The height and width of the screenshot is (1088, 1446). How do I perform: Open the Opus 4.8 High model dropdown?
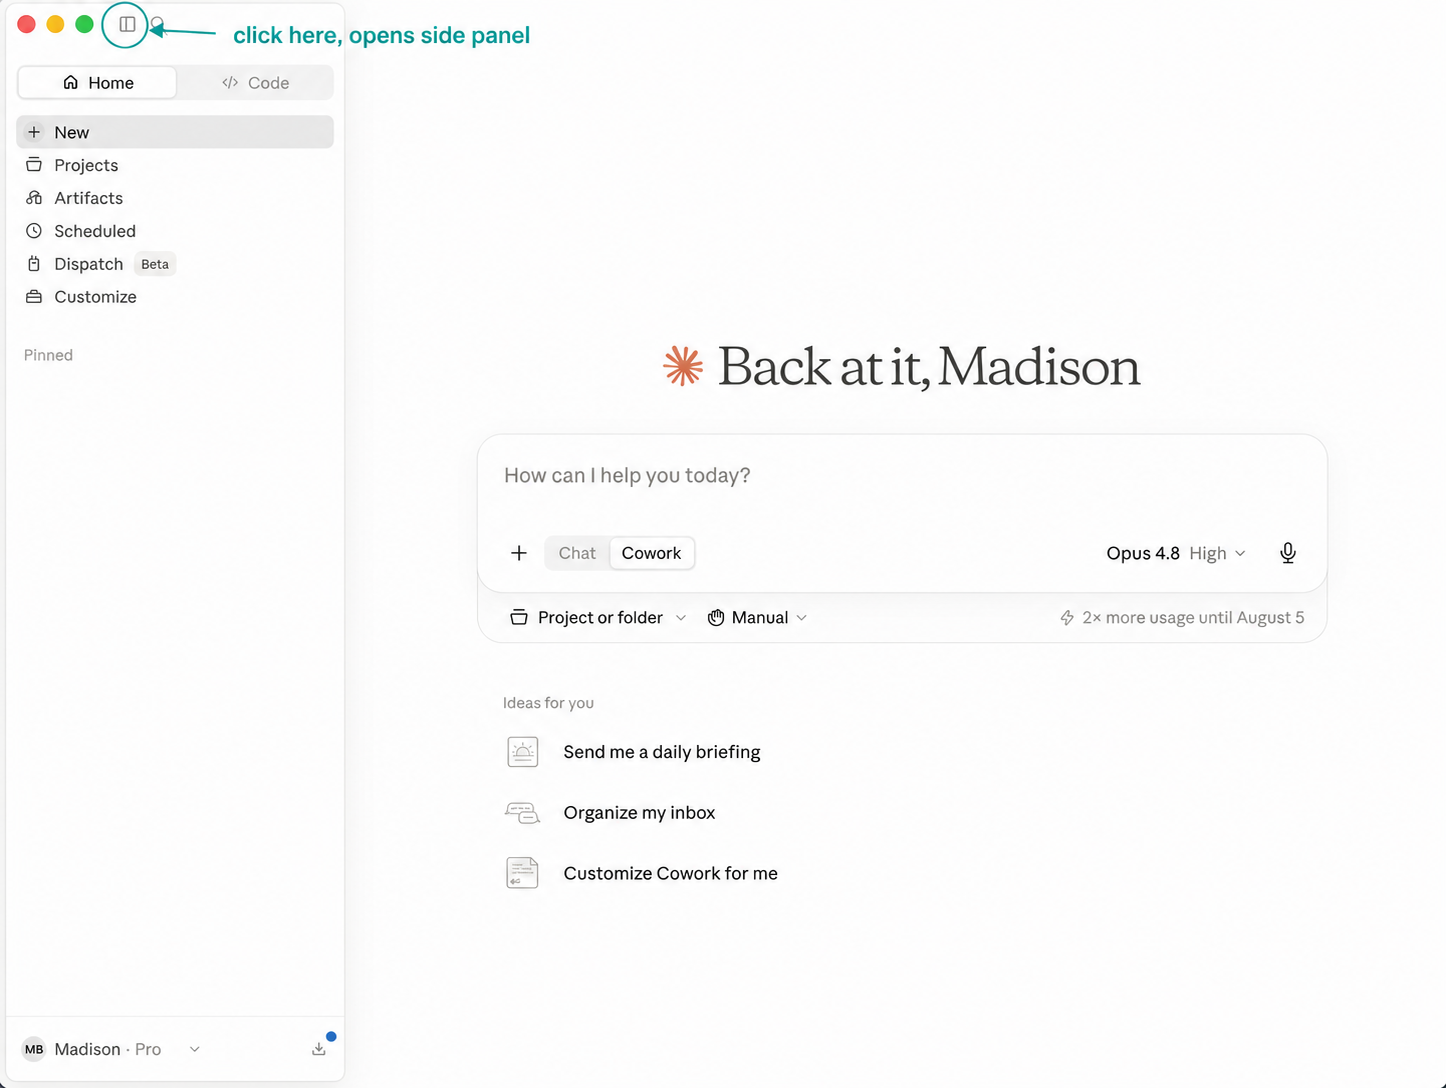[1176, 553]
